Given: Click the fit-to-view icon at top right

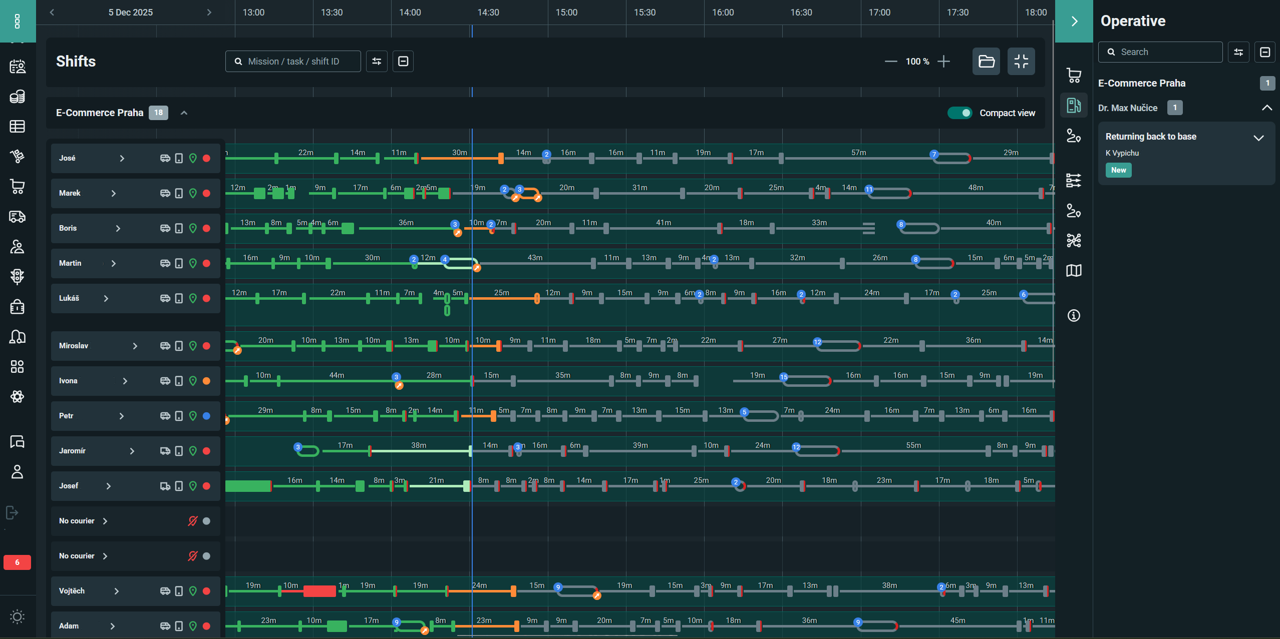Looking at the screenshot, I should point(1021,61).
